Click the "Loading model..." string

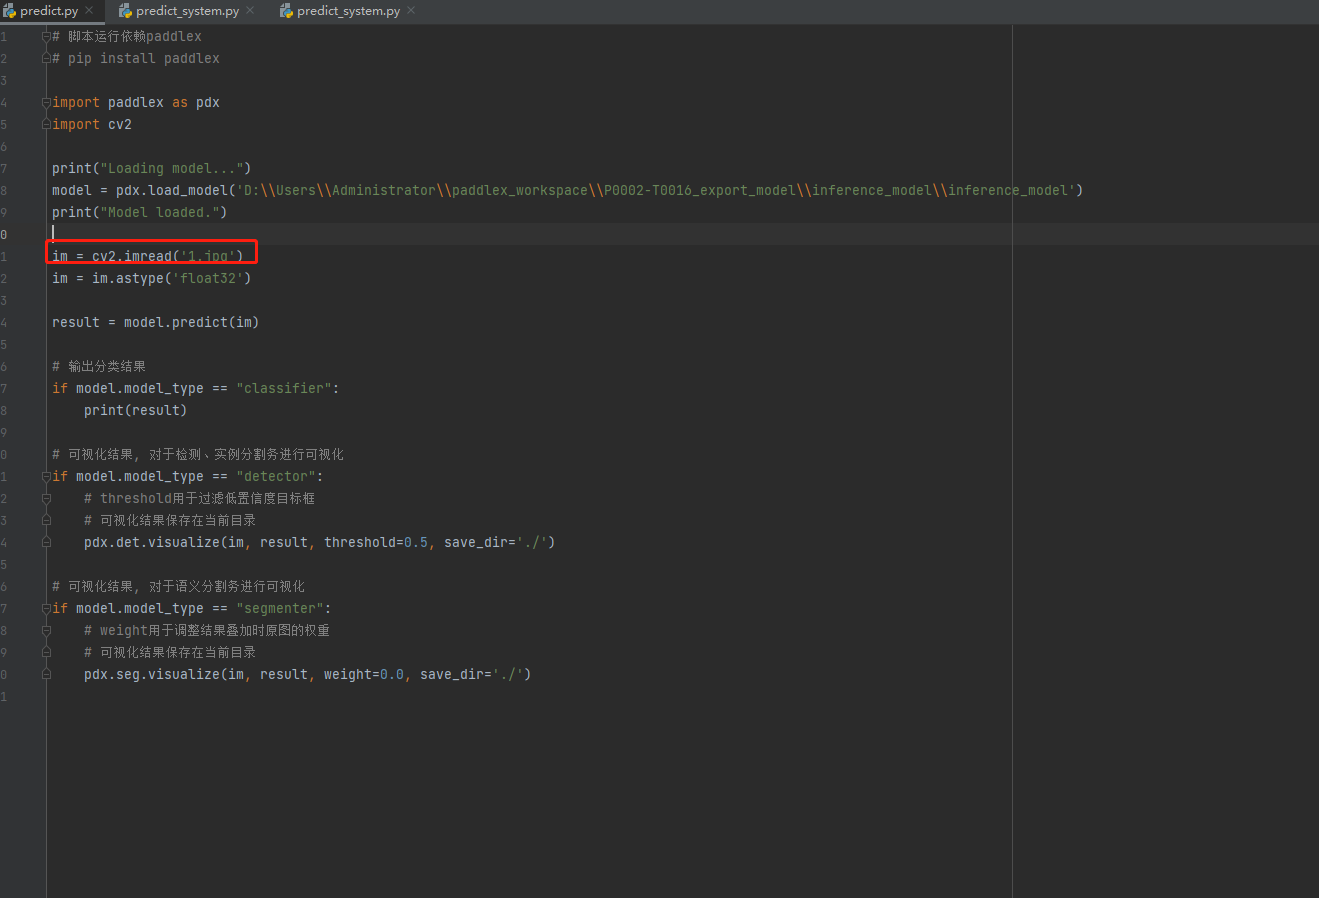(171, 168)
